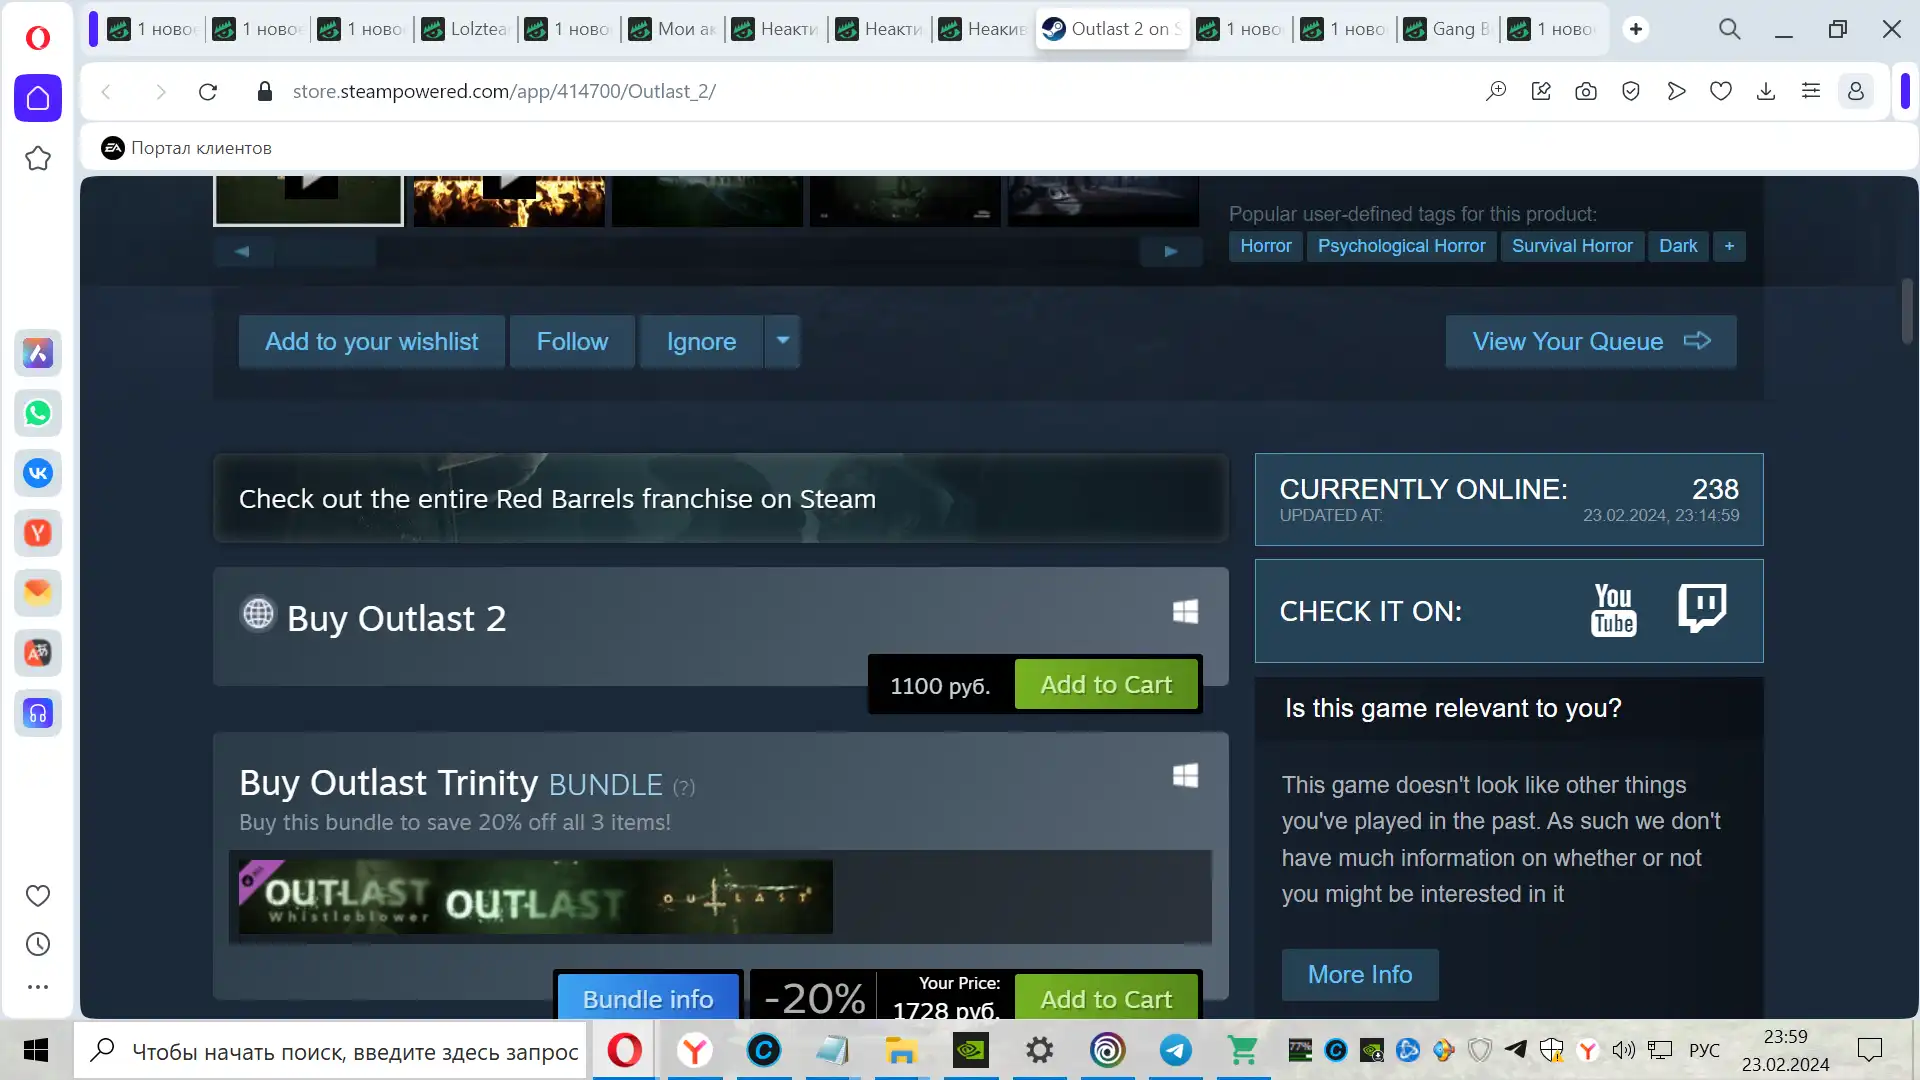1920x1080 pixels.
Task: Click Ignore button
Action: [x=702, y=341]
